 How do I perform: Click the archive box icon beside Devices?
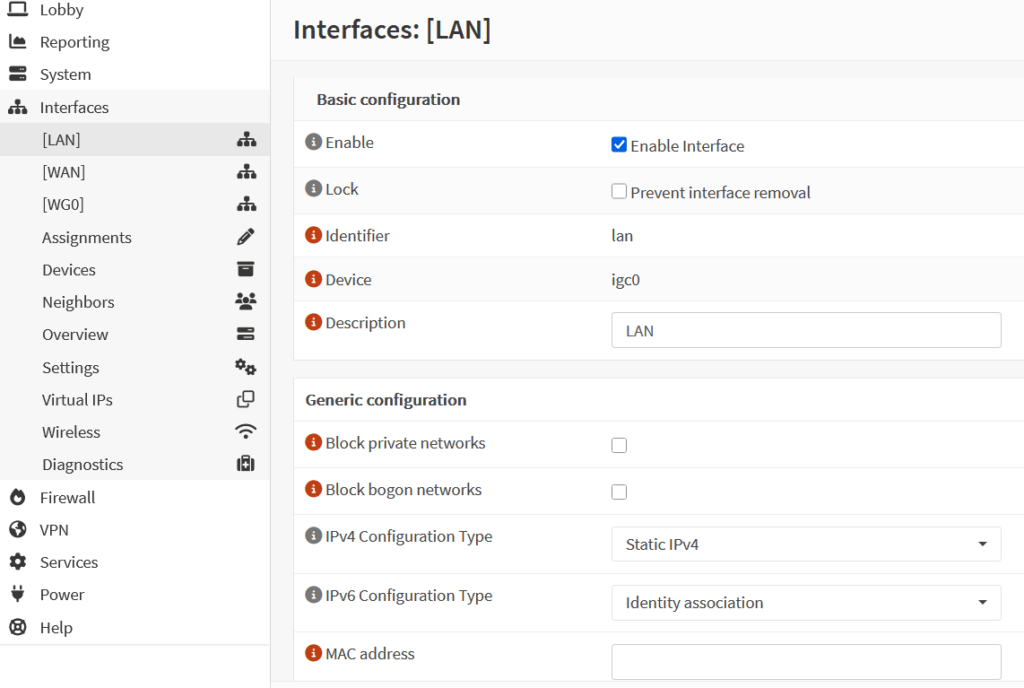coord(245,270)
